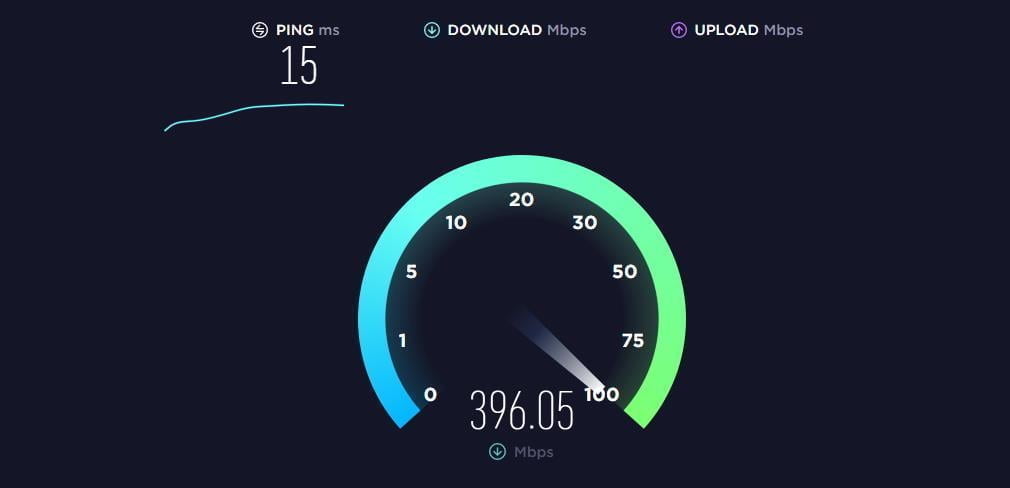
Task: Click the 1 mark on the gauge
Action: (403, 341)
